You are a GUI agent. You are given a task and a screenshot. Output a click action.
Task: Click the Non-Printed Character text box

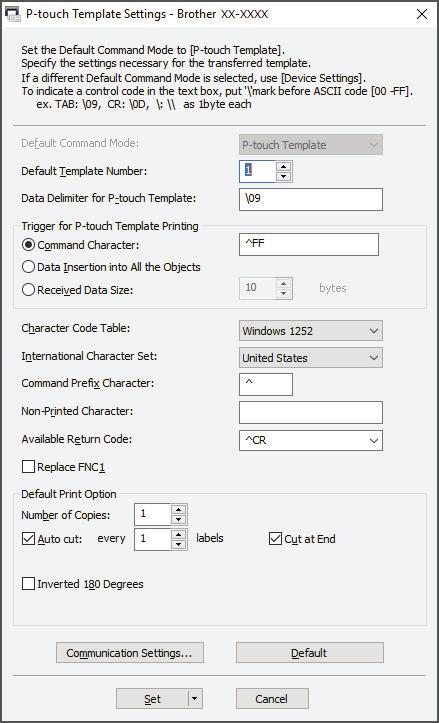(311, 412)
